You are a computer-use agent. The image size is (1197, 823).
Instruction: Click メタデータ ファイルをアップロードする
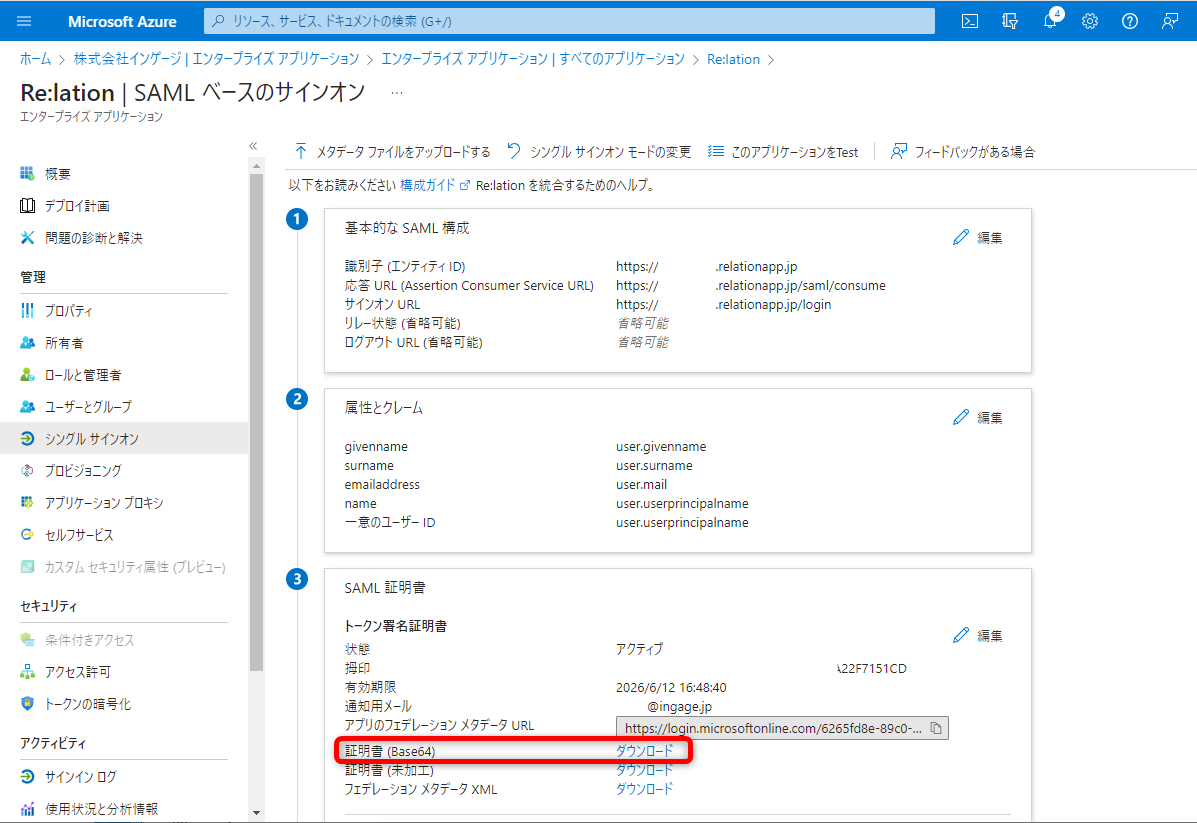coord(392,152)
